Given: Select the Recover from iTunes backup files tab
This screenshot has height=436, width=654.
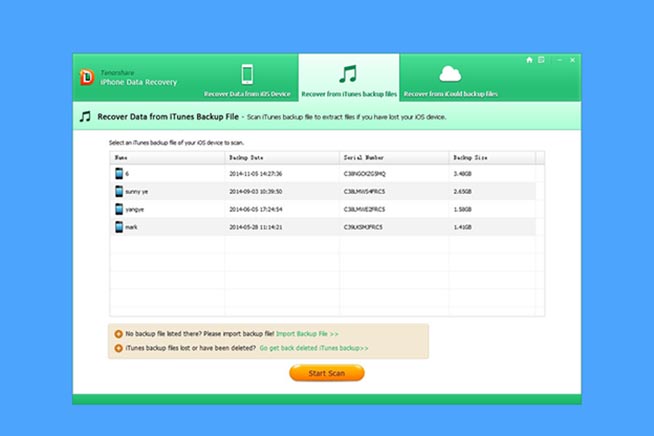Looking at the screenshot, I should (349, 78).
